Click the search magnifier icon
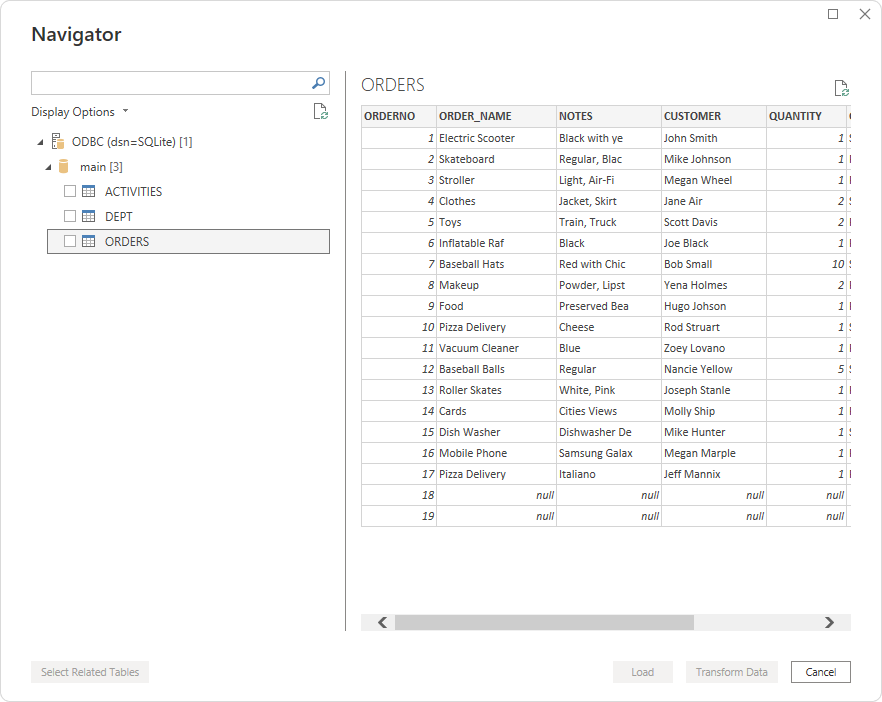882x702 pixels. click(x=318, y=83)
